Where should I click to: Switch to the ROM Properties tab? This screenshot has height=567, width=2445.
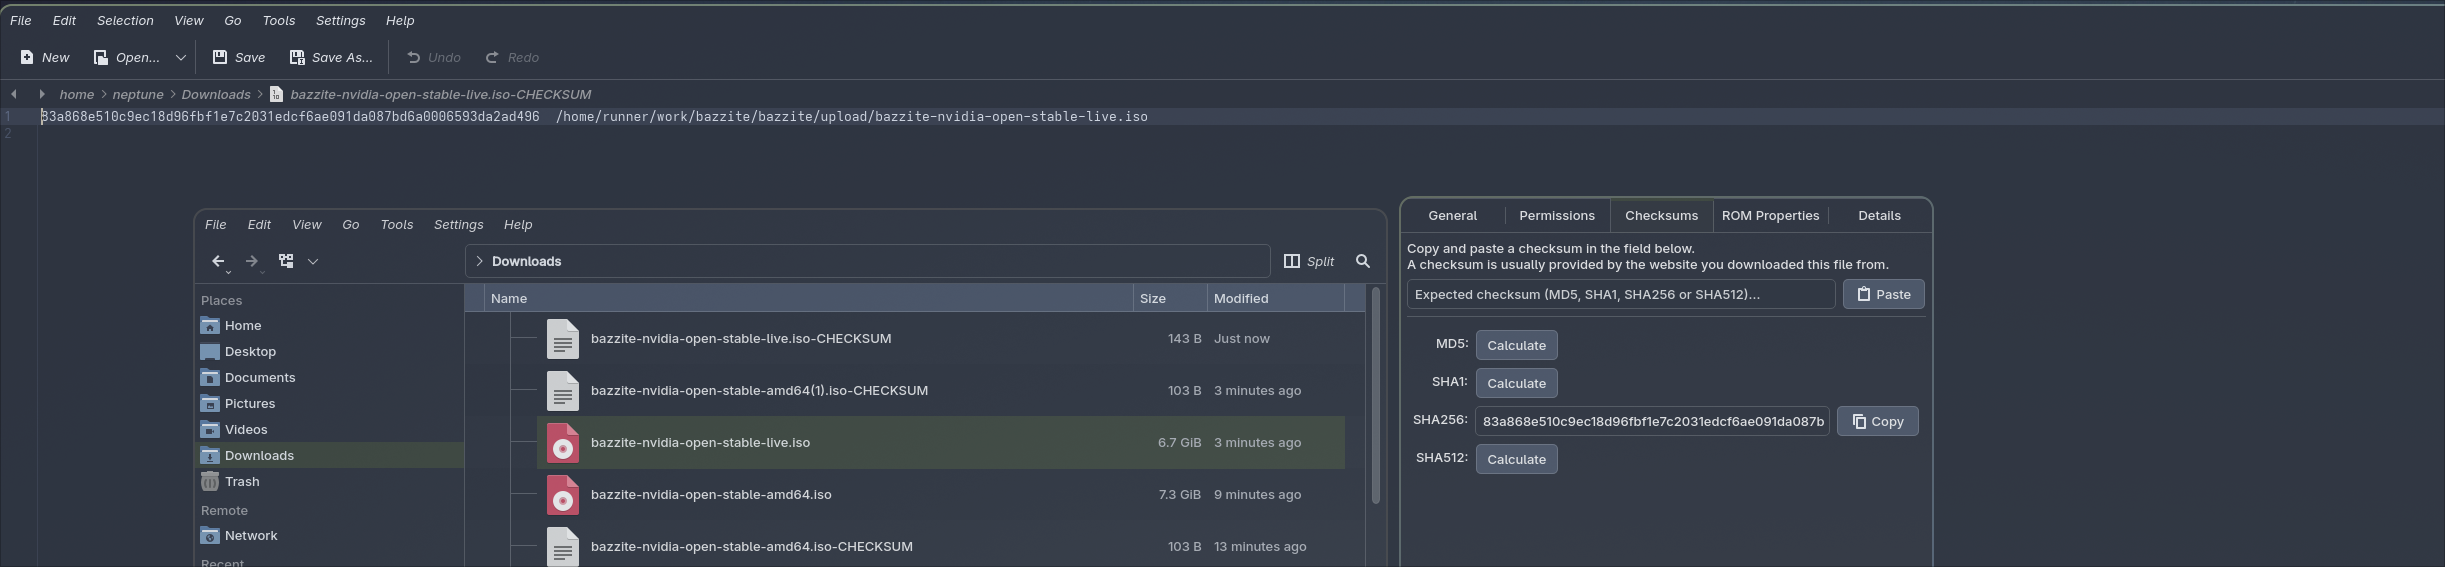tap(1770, 215)
